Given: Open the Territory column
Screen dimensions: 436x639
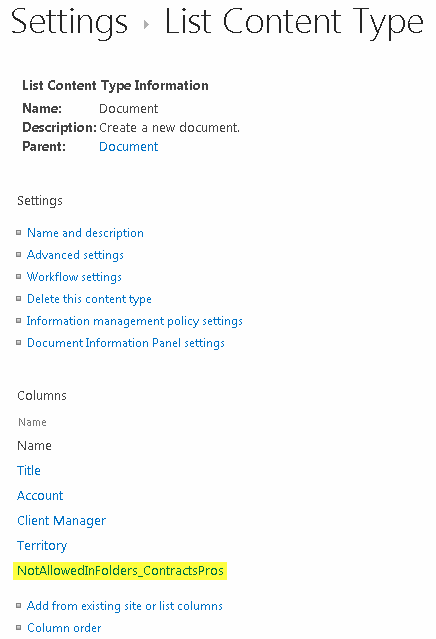Looking at the screenshot, I should point(42,546).
